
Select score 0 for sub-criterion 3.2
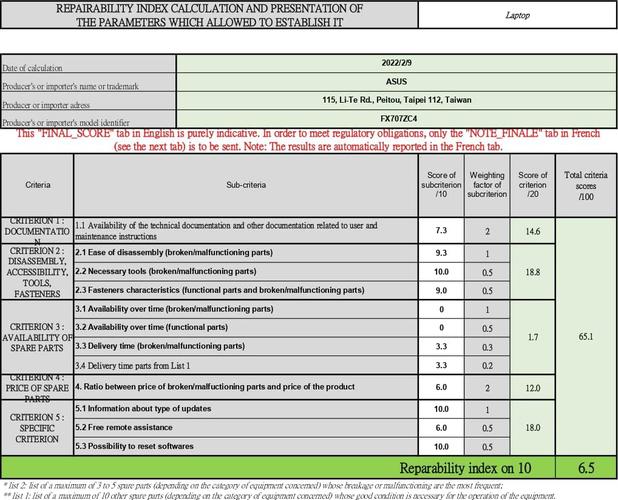click(x=441, y=328)
